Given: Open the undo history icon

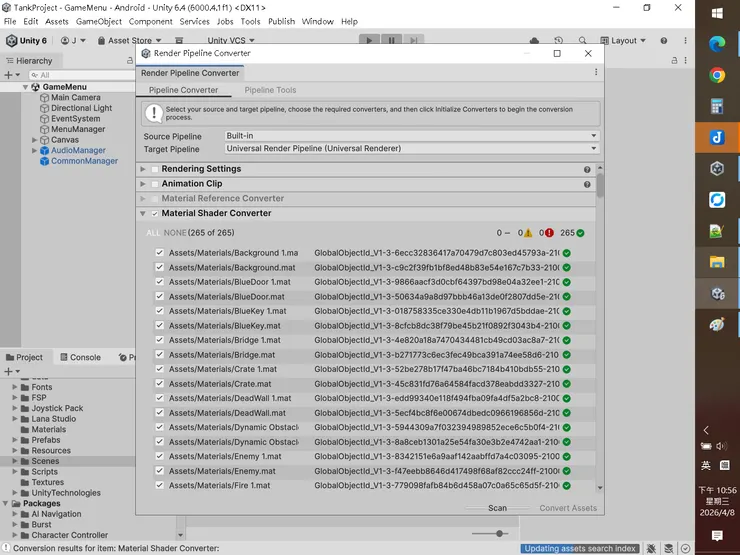Looking at the screenshot, I should tap(559, 41).
